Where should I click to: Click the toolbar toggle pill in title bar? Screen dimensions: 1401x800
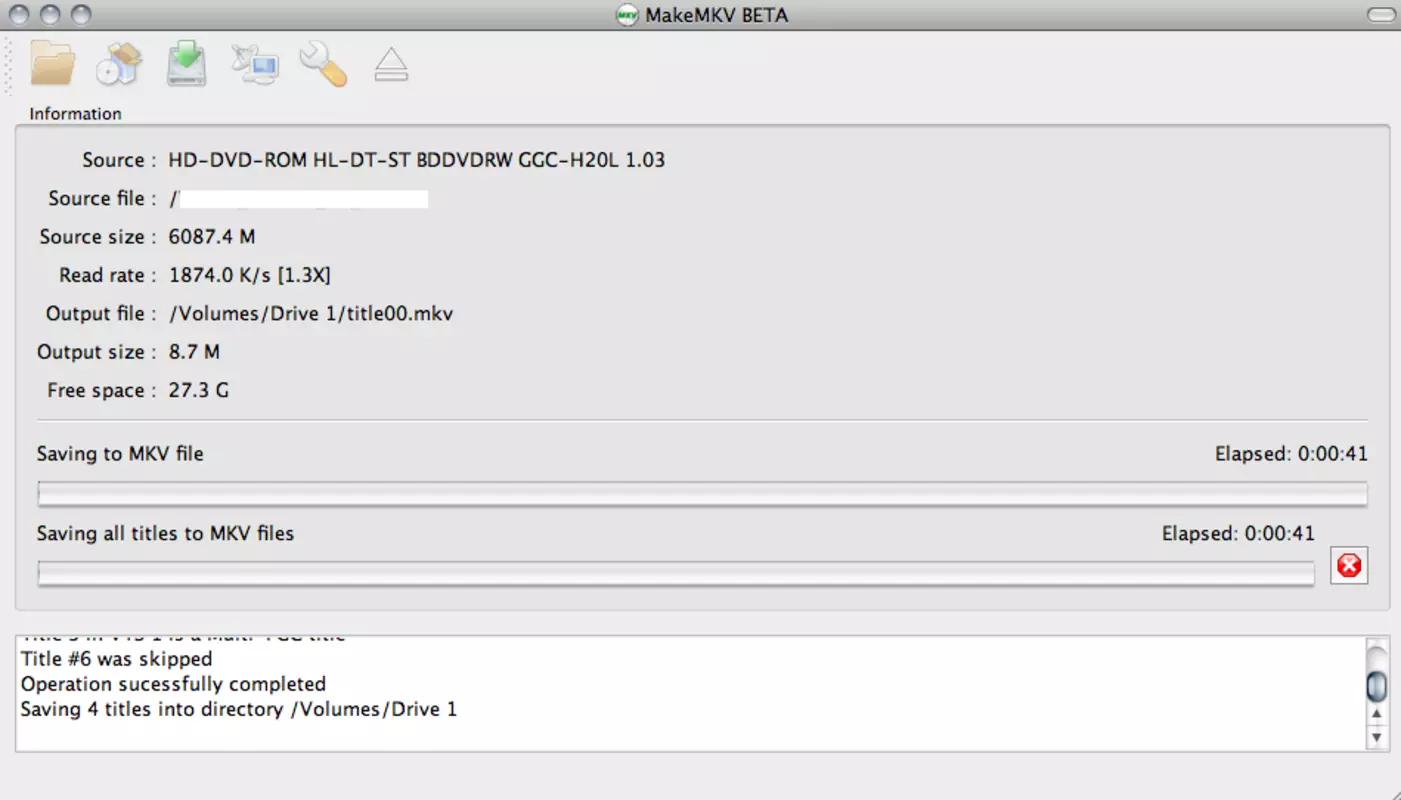1381,15
